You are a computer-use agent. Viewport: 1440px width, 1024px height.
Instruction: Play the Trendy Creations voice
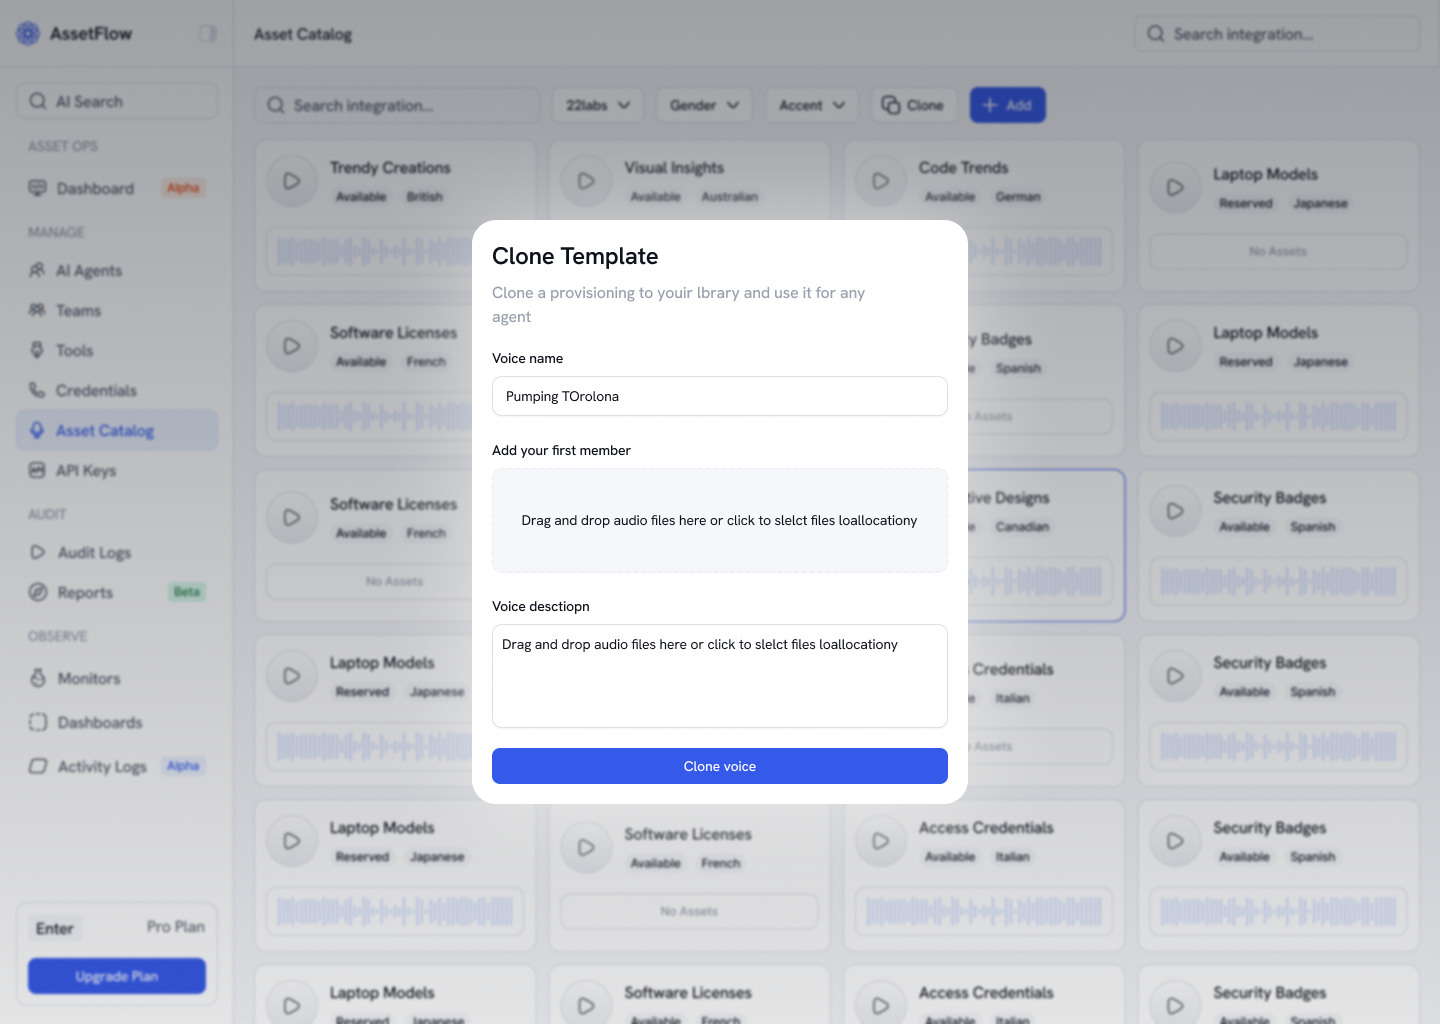292,181
